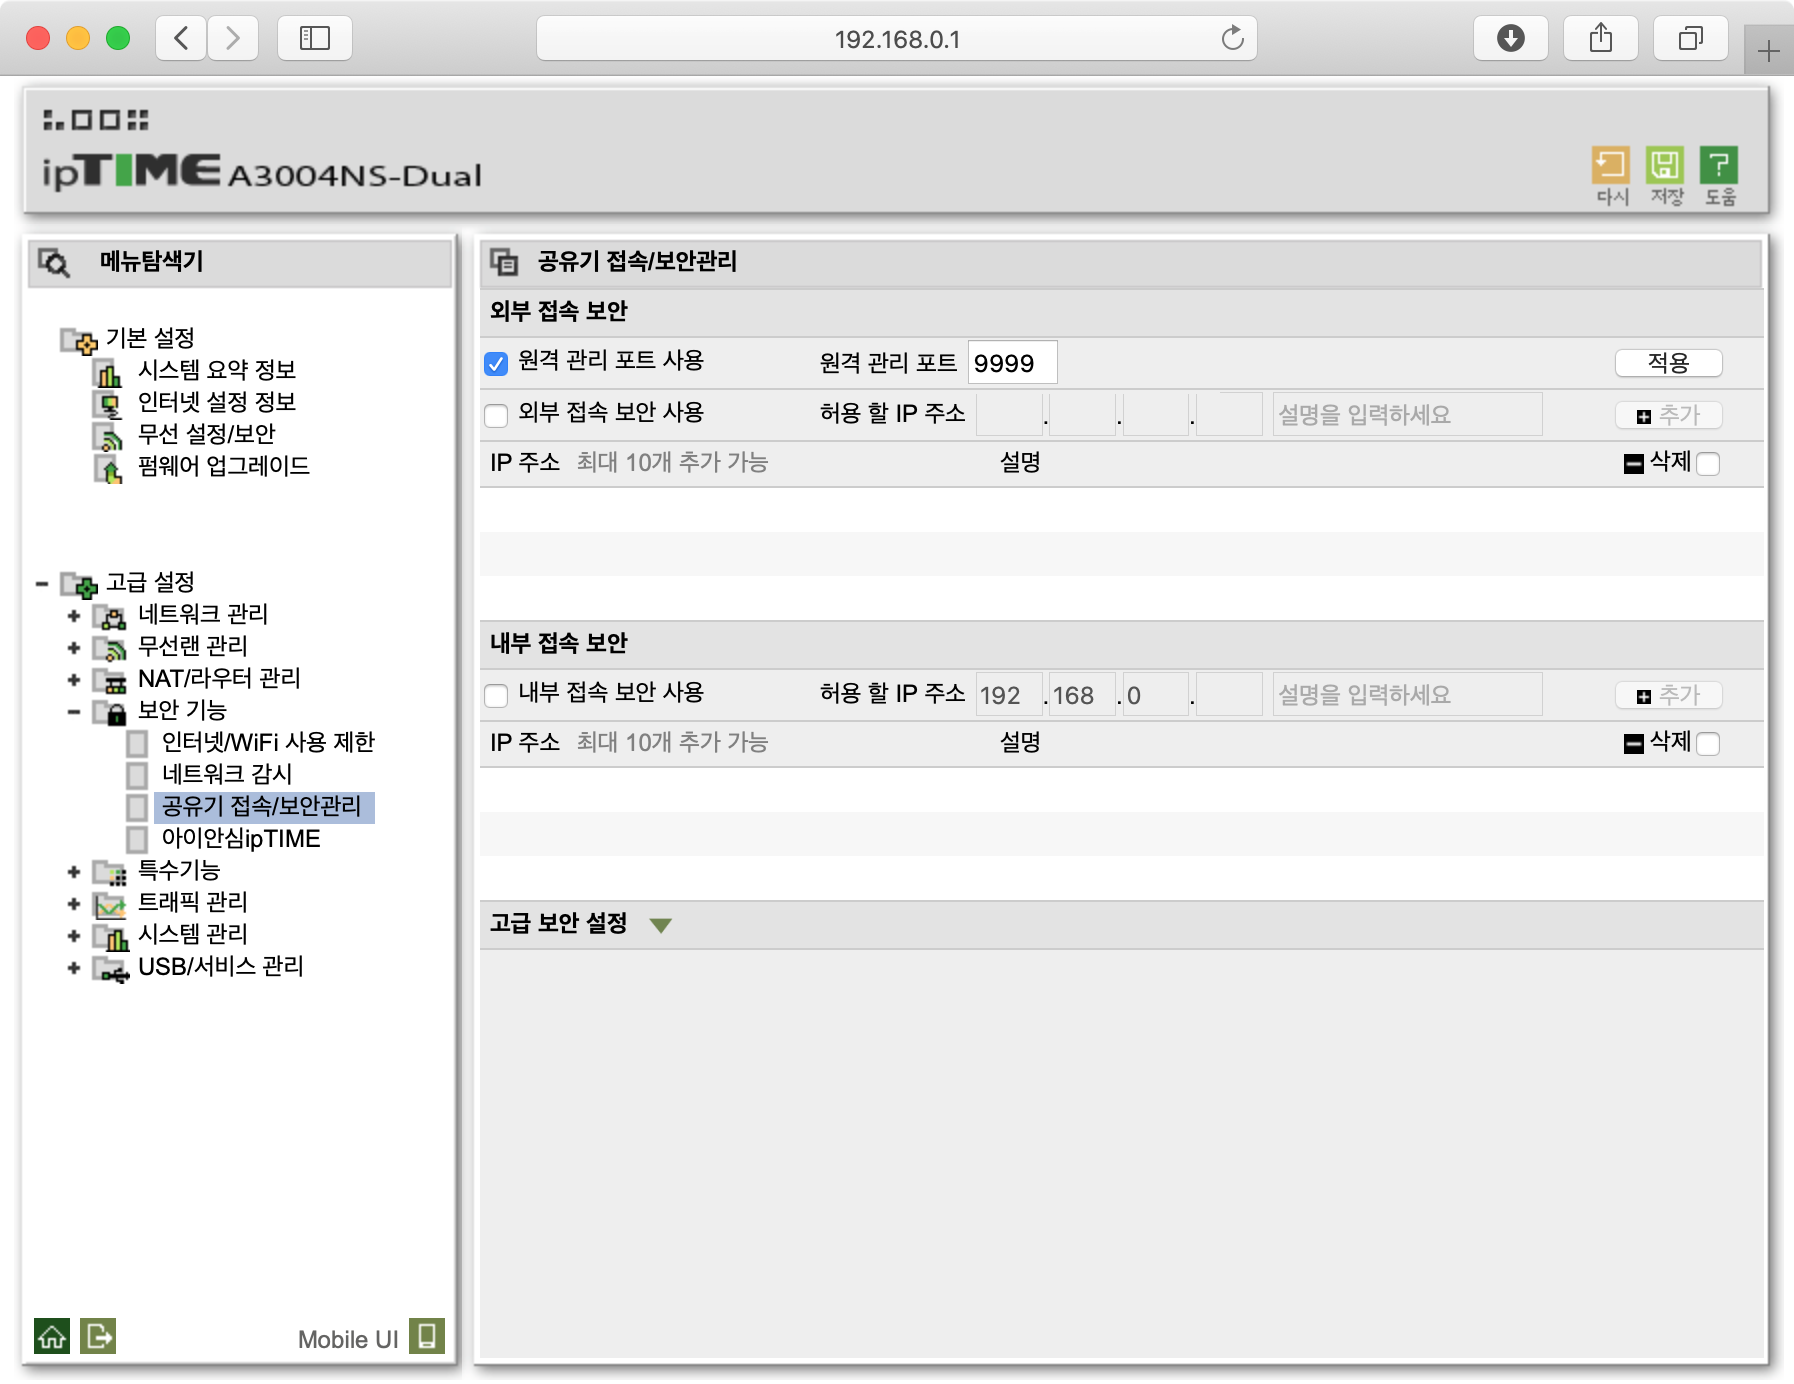
Task: Click the logout icon in sidebar footer
Action: pyautogui.click(x=98, y=1336)
